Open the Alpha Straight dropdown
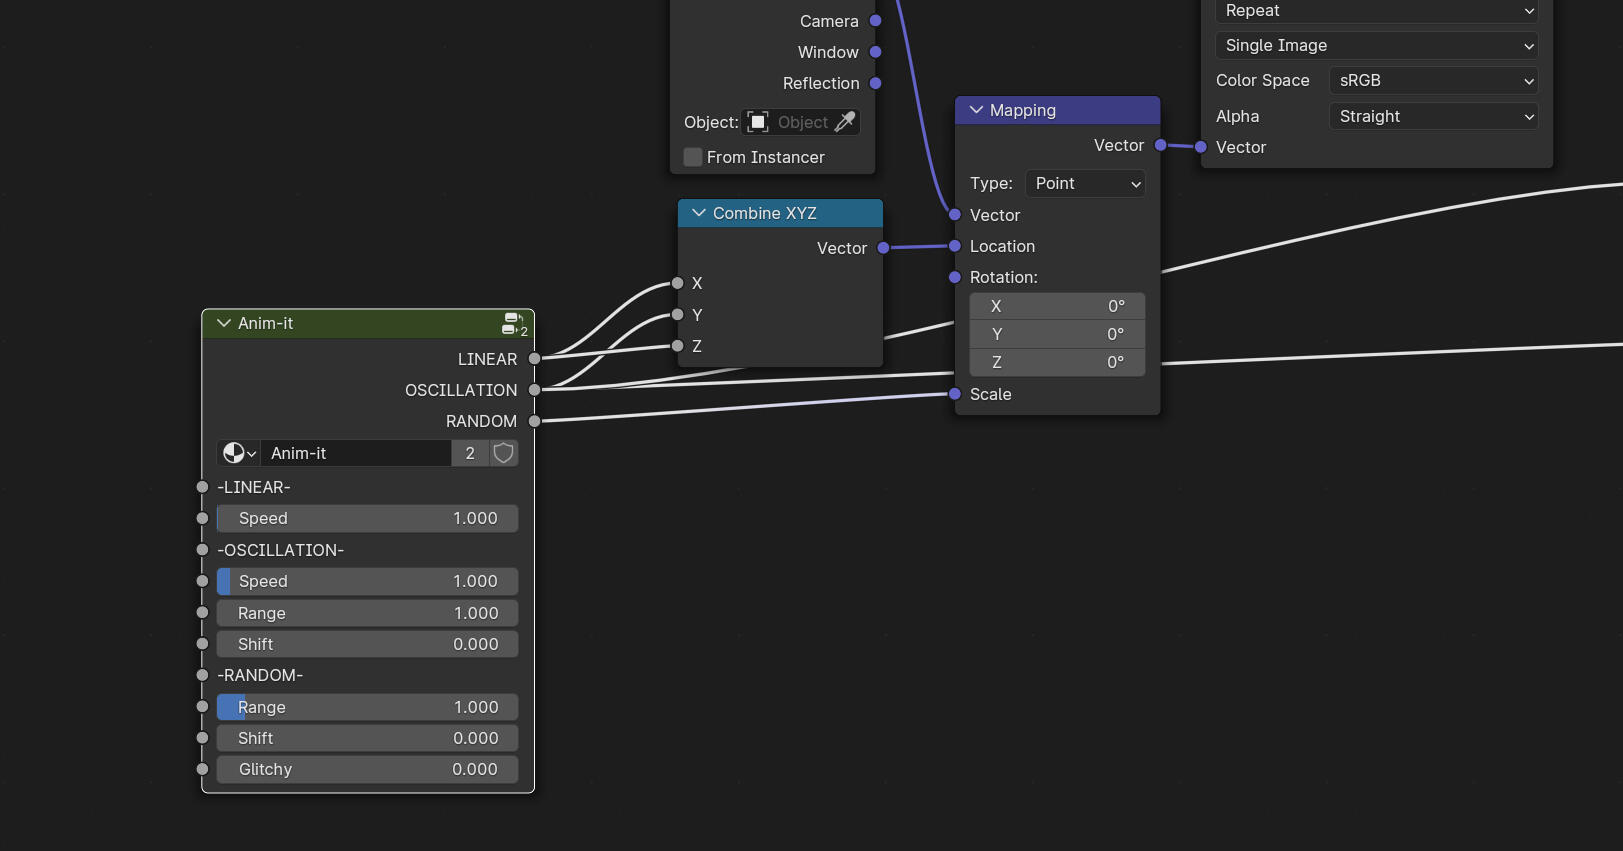The width and height of the screenshot is (1623, 851). point(1433,116)
